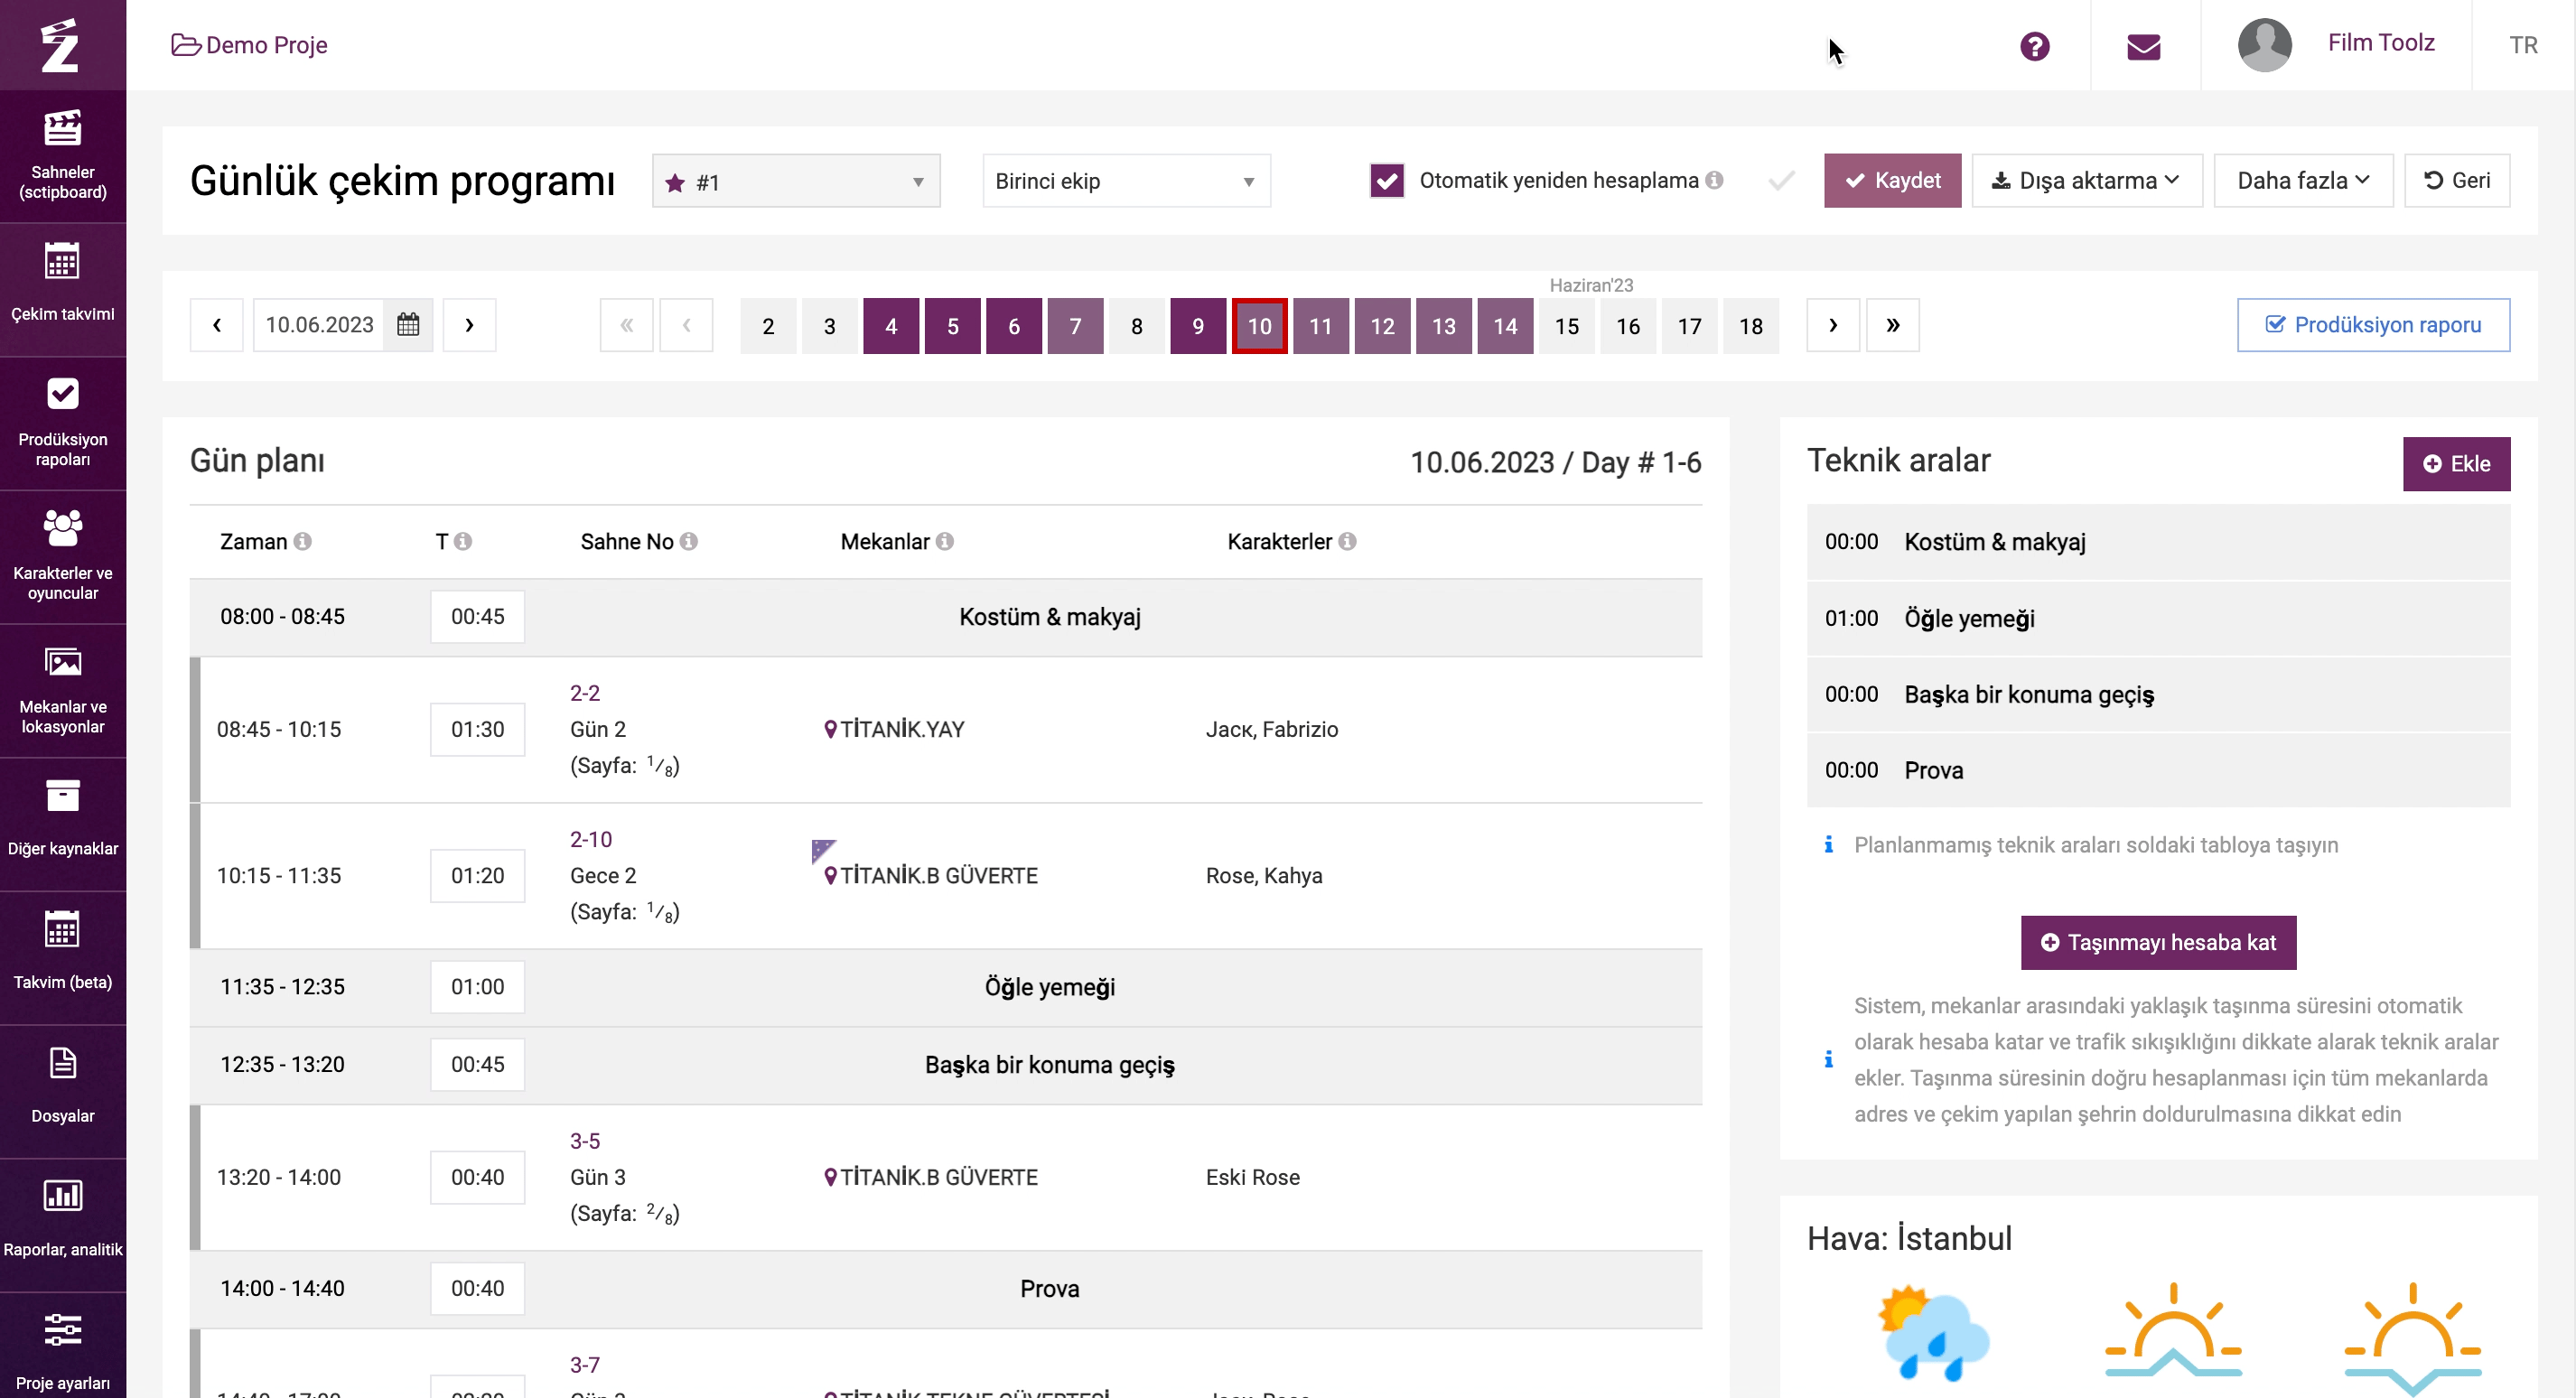Jump day strip forward with double arrow
The image size is (2576, 1398).
pos(1892,324)
